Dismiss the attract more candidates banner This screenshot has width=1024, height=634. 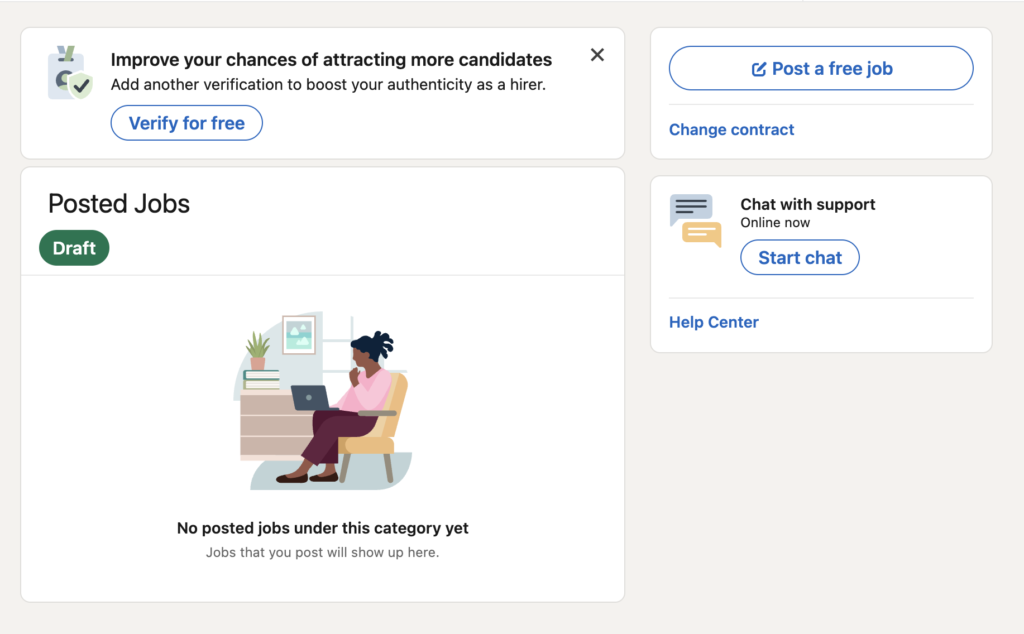coord(597,55)
